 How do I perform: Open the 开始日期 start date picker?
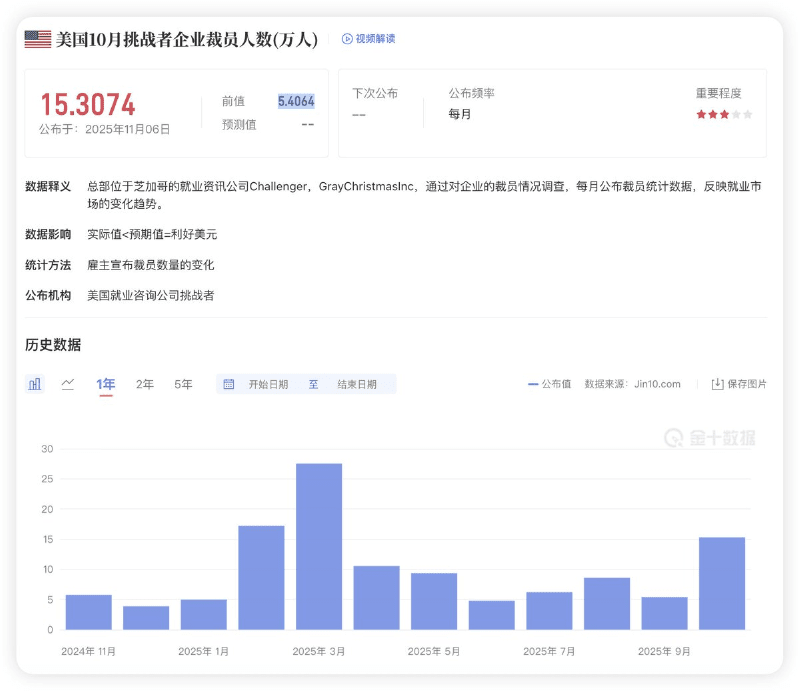tap(268, 384)
